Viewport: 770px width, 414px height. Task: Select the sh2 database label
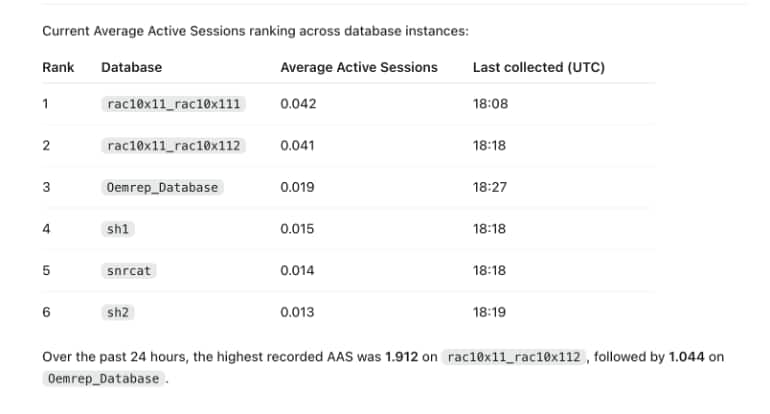coord(118,313)
